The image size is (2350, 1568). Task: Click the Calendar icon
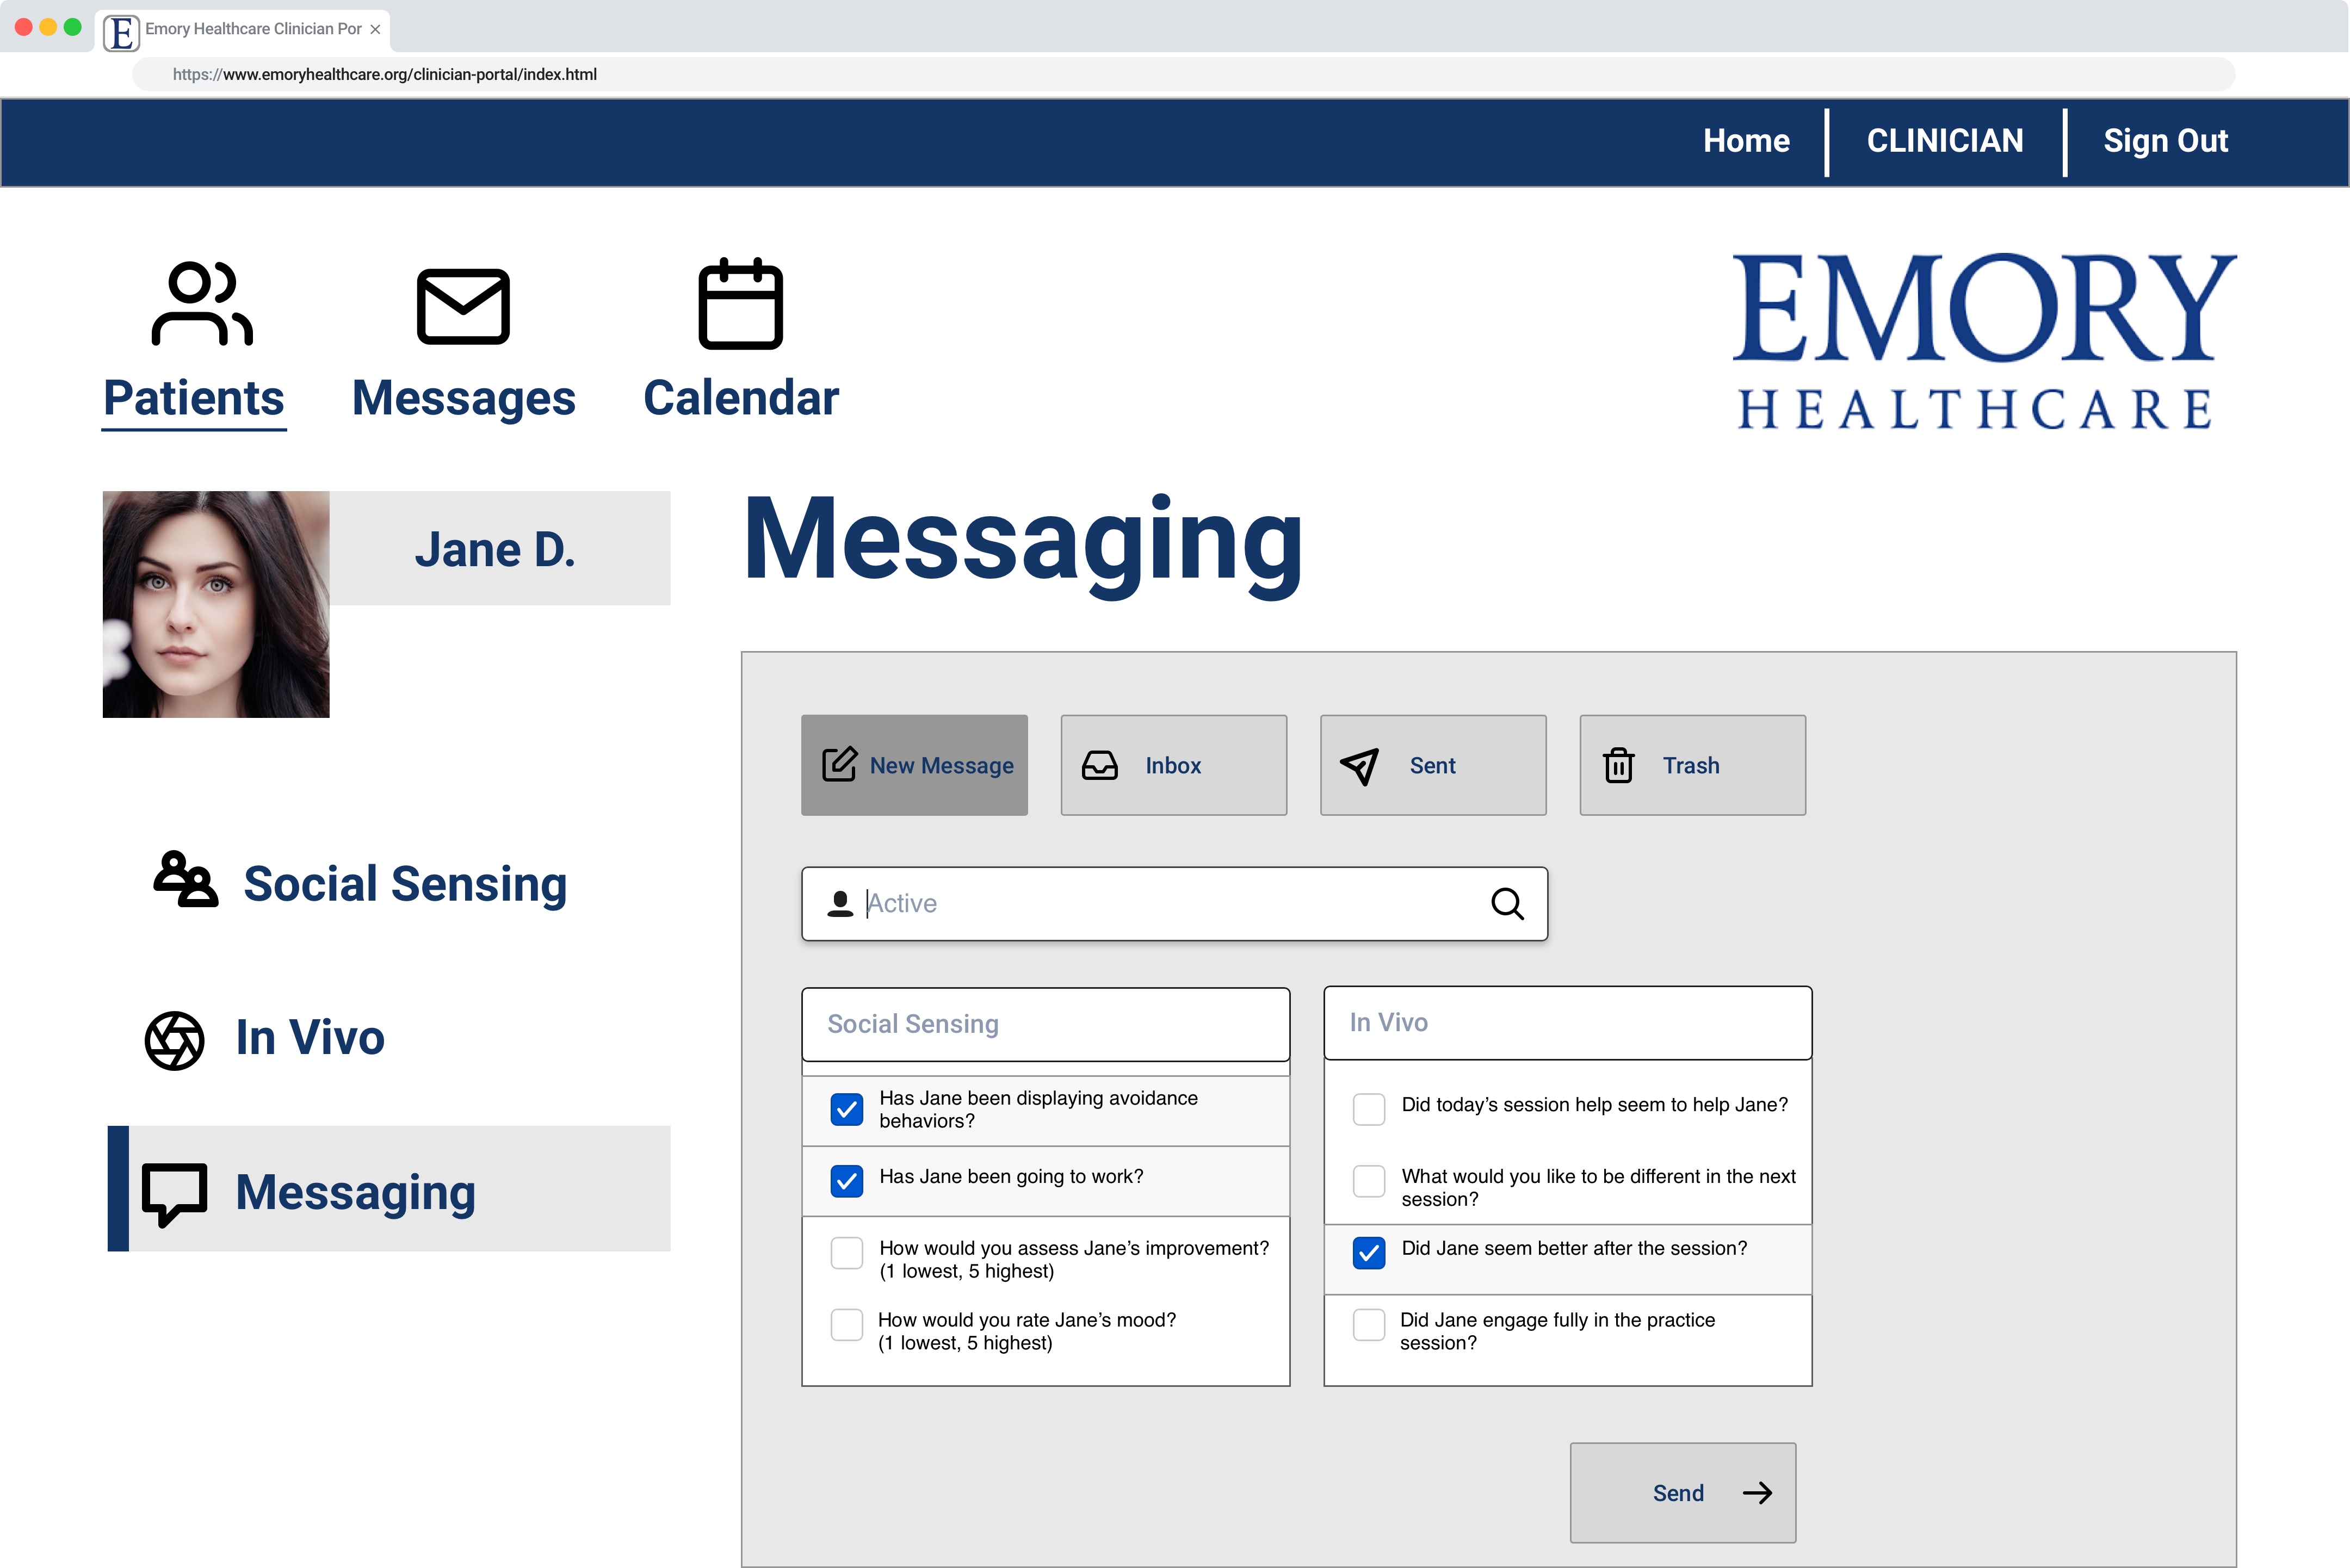pos(740,304)
